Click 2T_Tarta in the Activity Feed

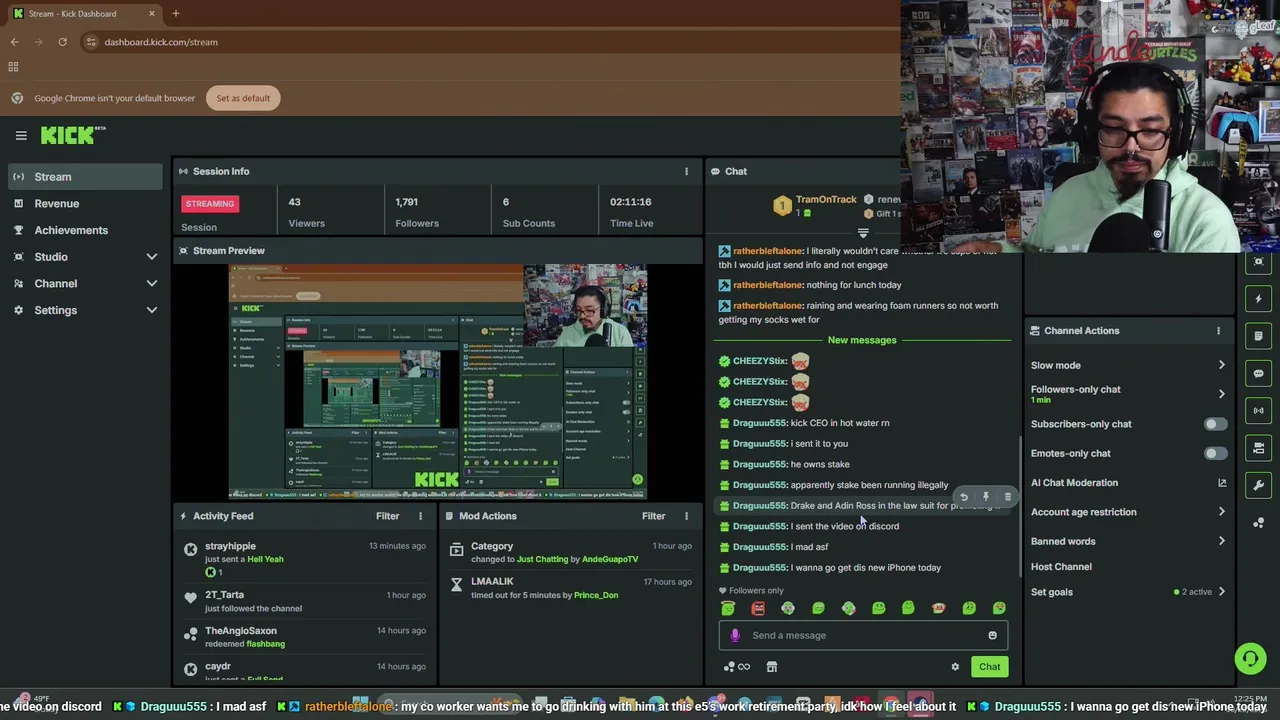224,595
